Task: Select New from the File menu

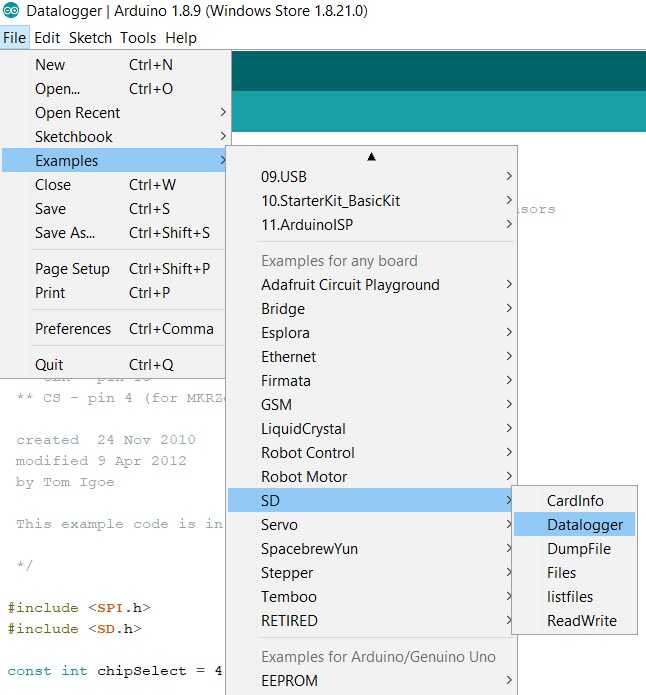Action: tap(50, 65)
